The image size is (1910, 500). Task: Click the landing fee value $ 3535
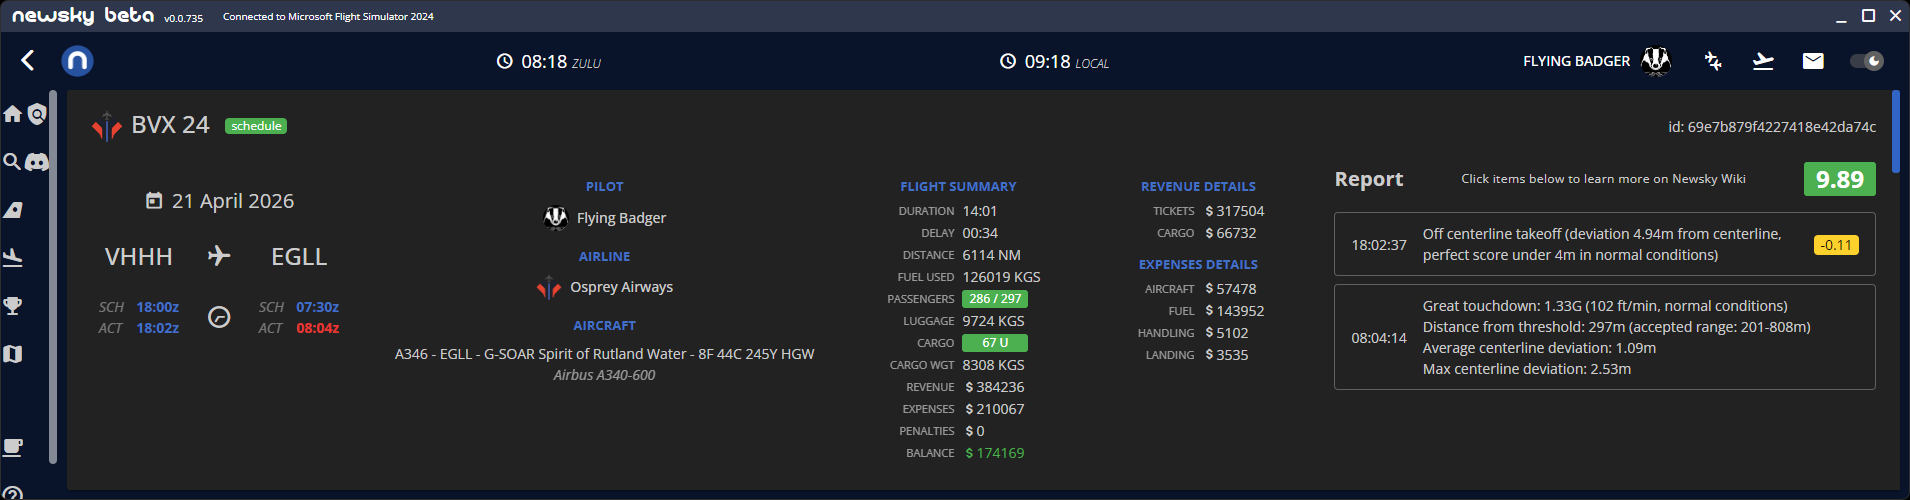pos(1227,355)
